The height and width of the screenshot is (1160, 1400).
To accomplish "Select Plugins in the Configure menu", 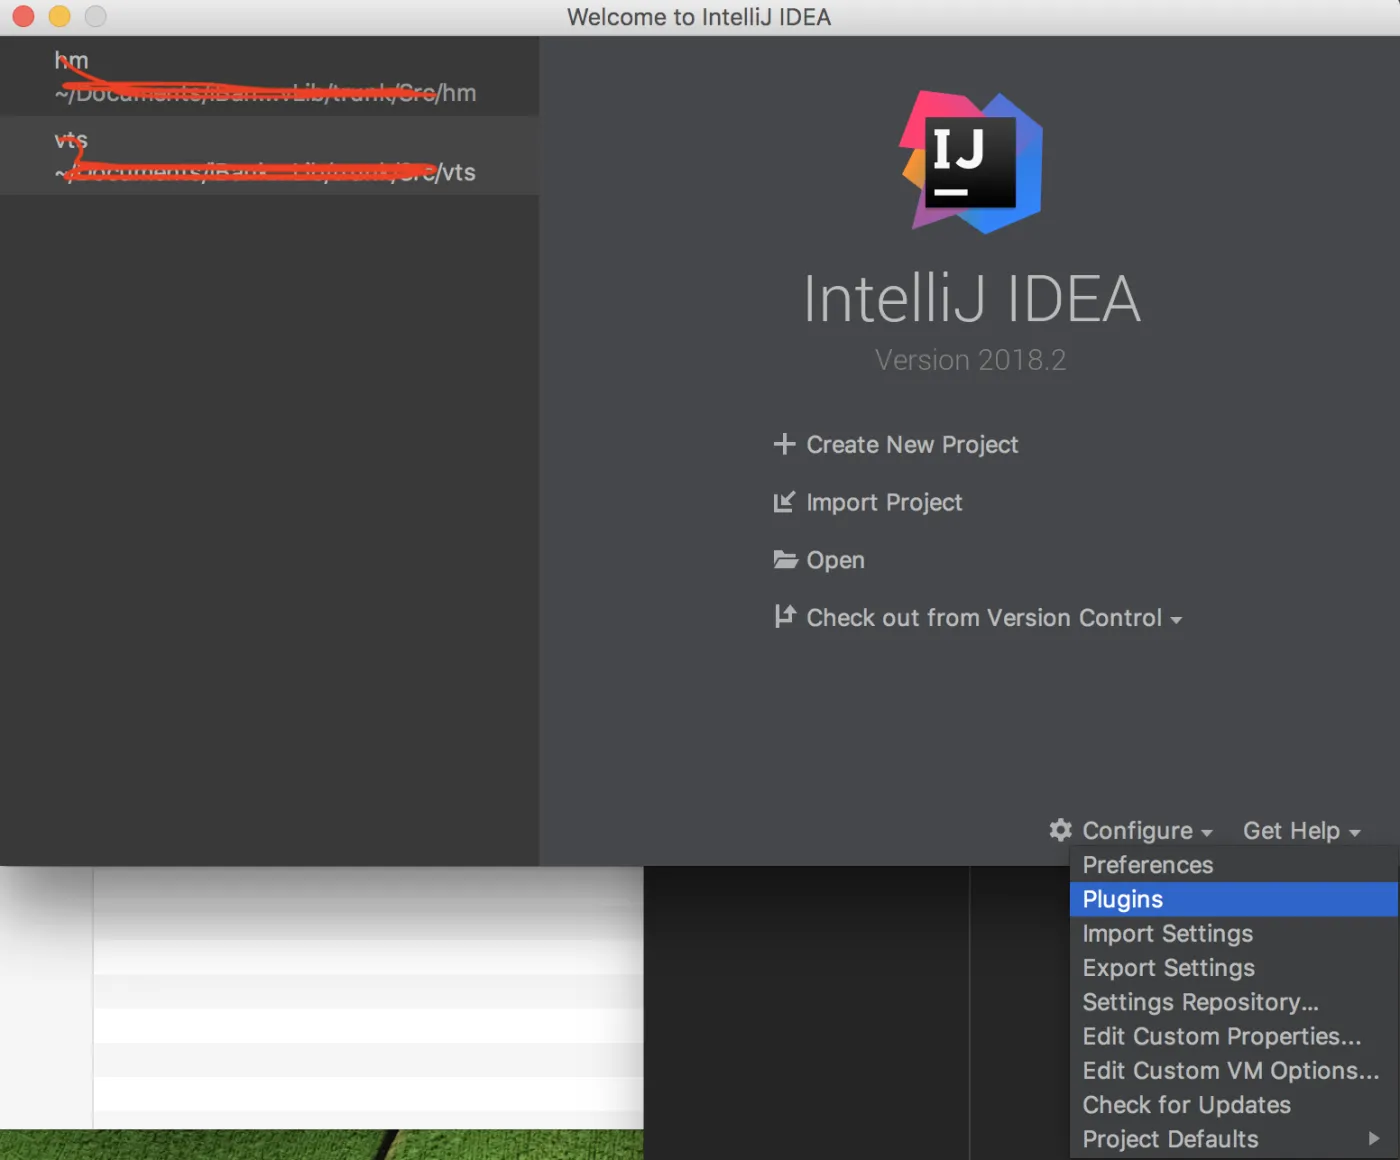I will pos(1234,899).
